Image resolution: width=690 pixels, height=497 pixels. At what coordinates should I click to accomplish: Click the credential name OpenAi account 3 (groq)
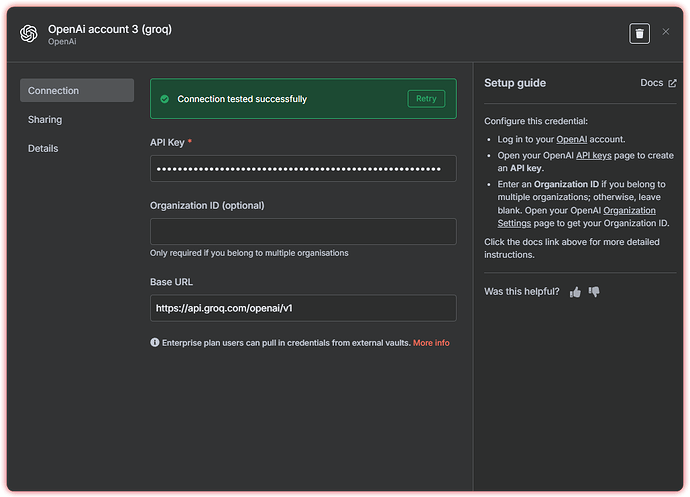click(110, 29)
